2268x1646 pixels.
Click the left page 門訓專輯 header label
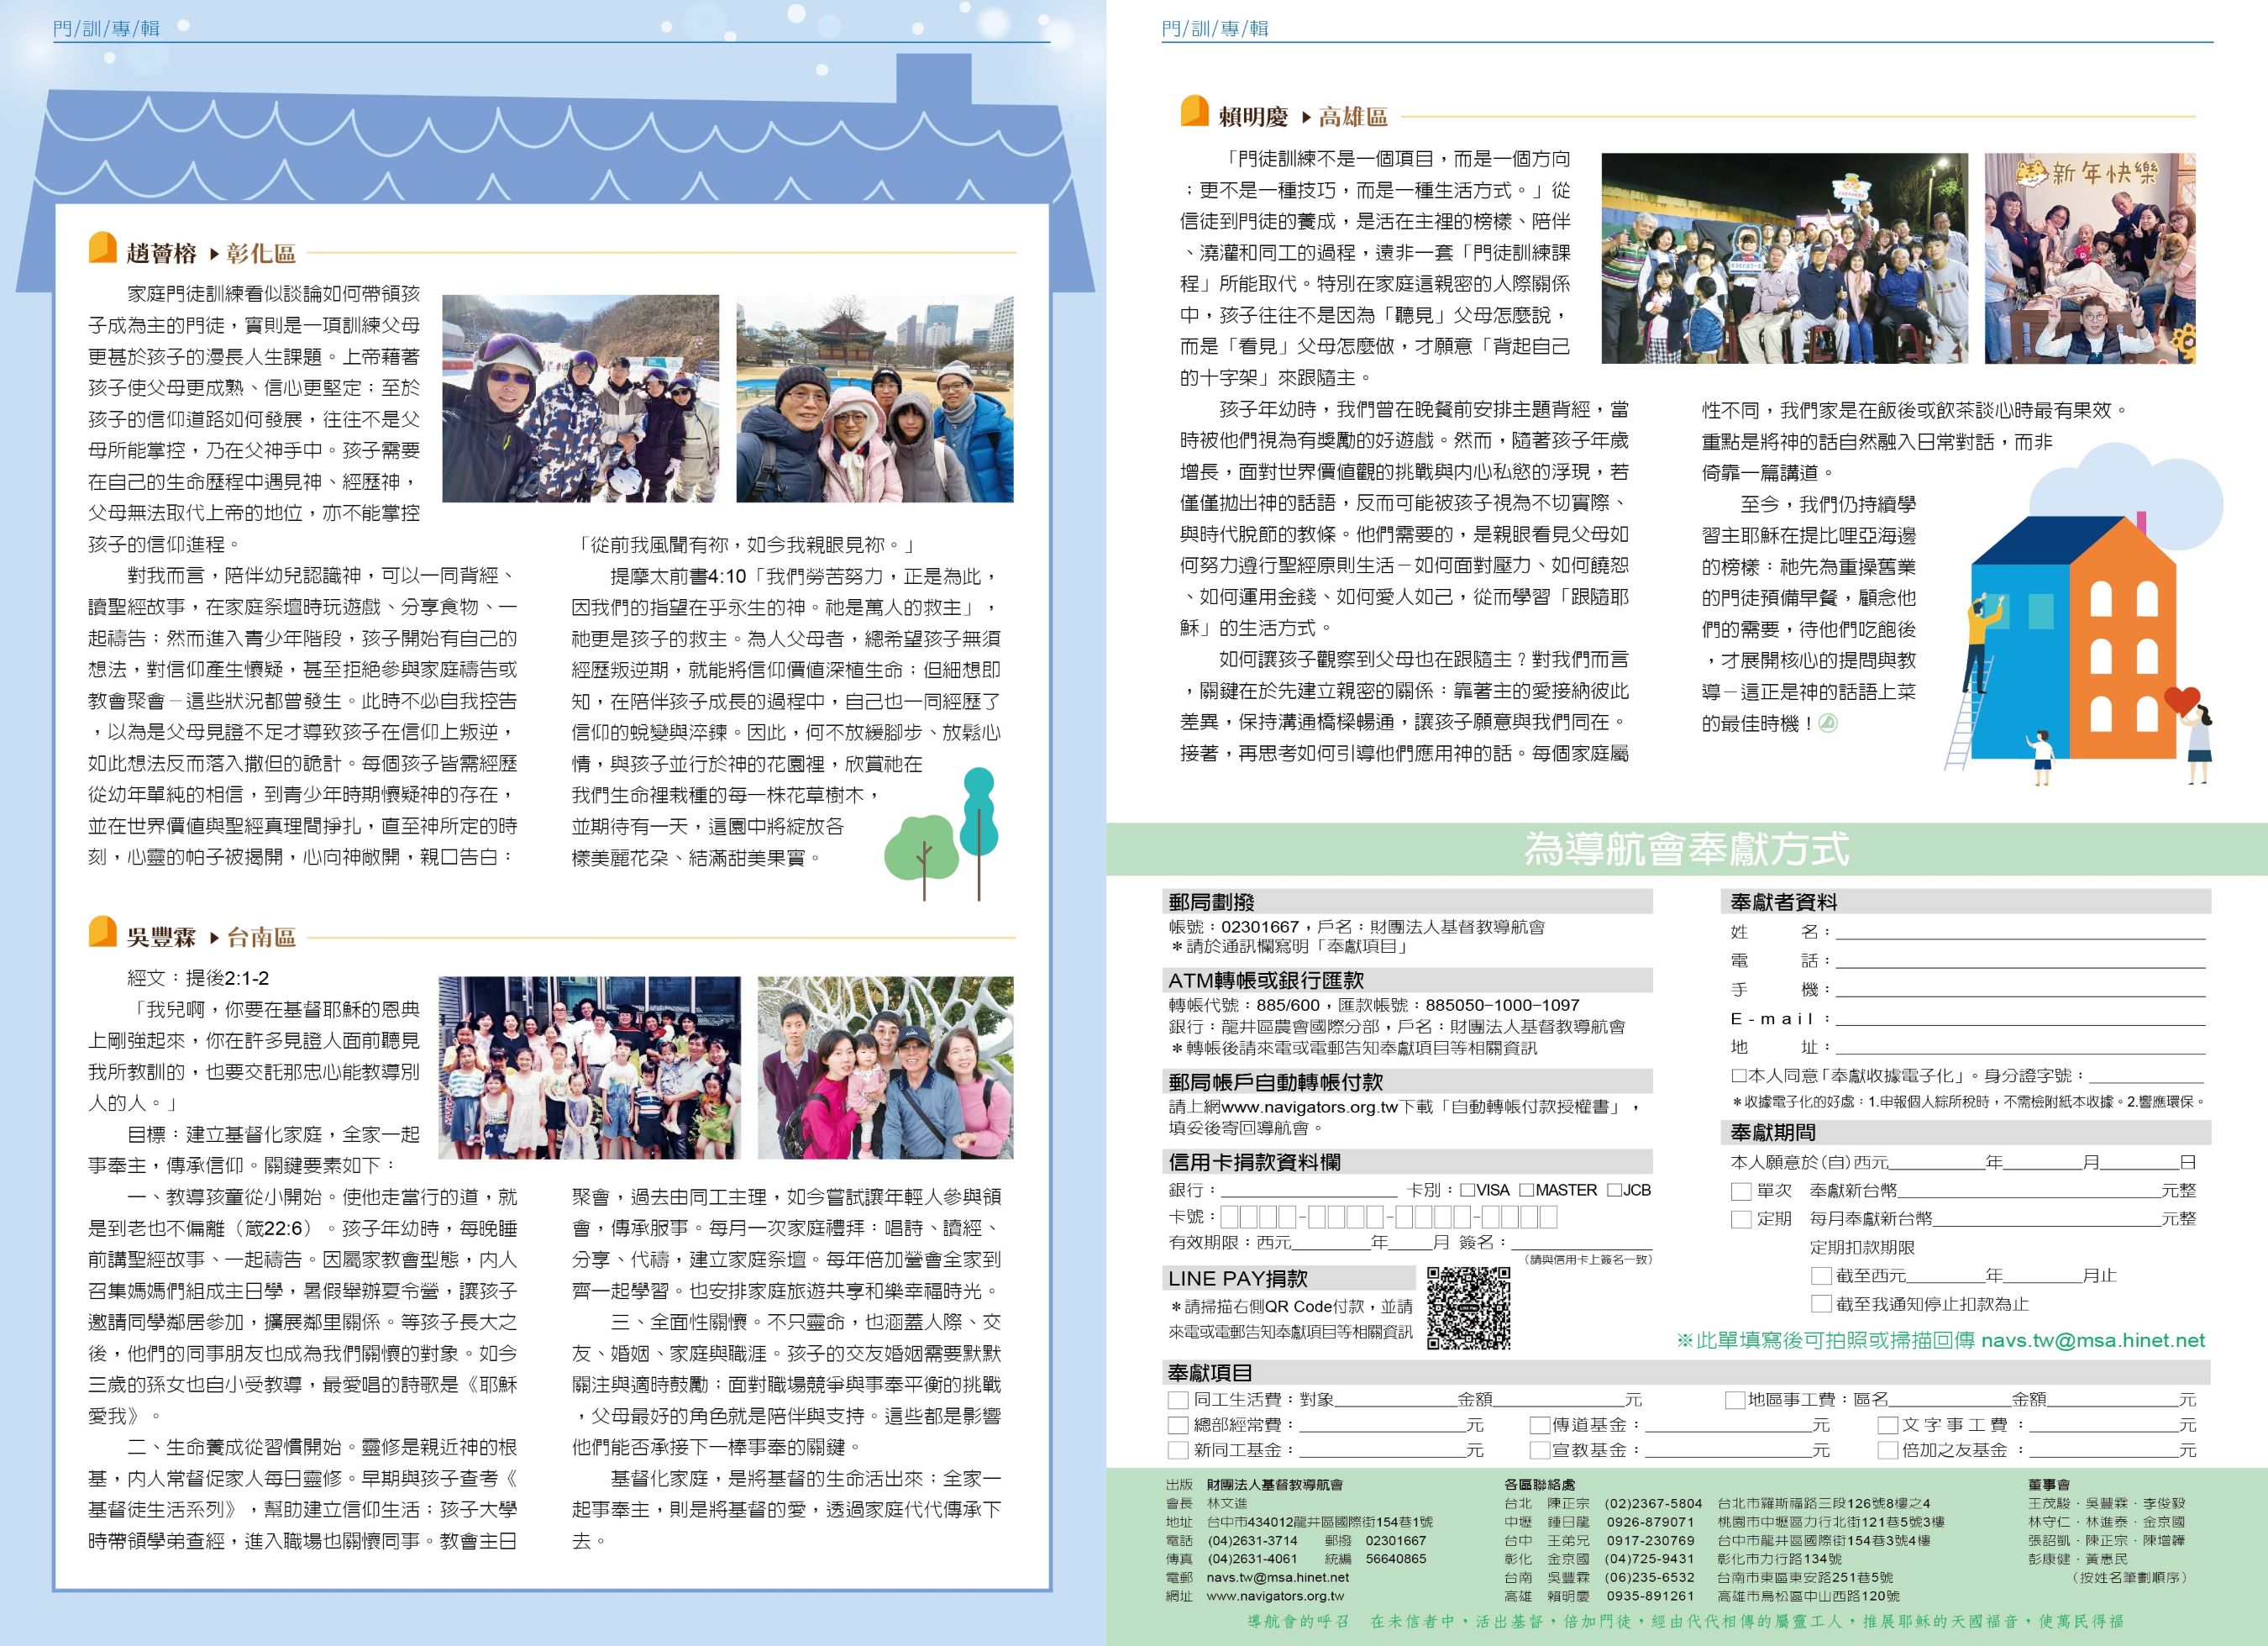[106, 28]
